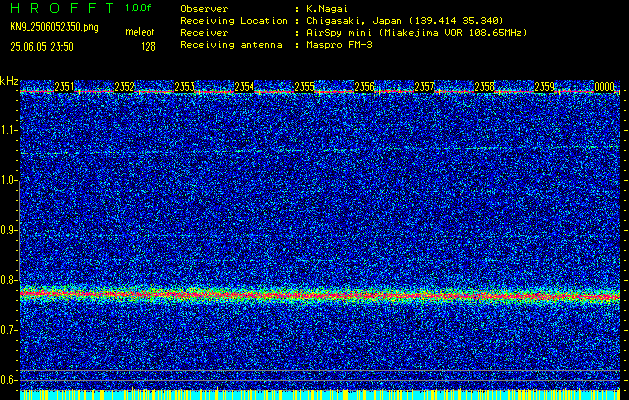Image resolution: width=629 pixels, height=400 pixels.
Task: Click the 2357 time marker
Action: (424, 87)
